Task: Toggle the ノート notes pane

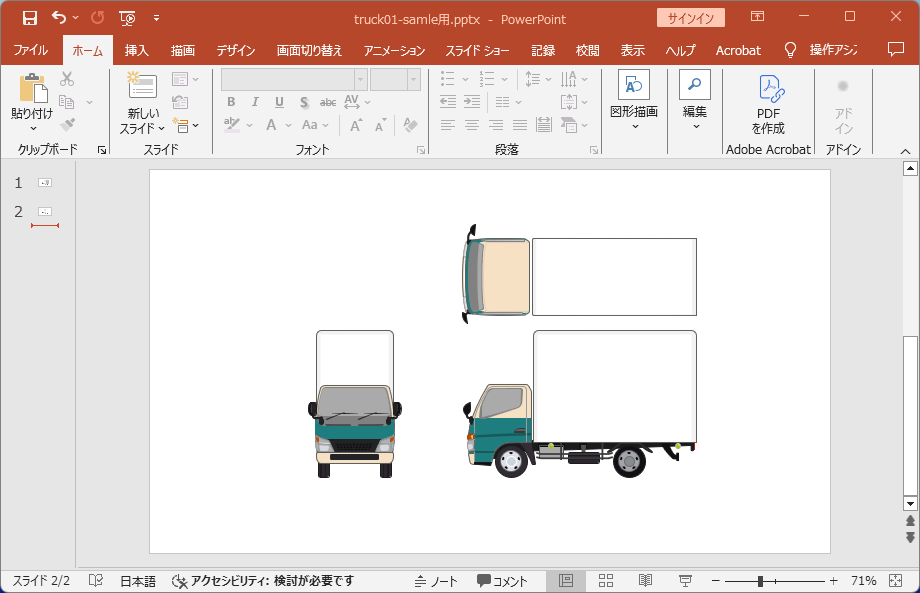Action: point(435,581)
